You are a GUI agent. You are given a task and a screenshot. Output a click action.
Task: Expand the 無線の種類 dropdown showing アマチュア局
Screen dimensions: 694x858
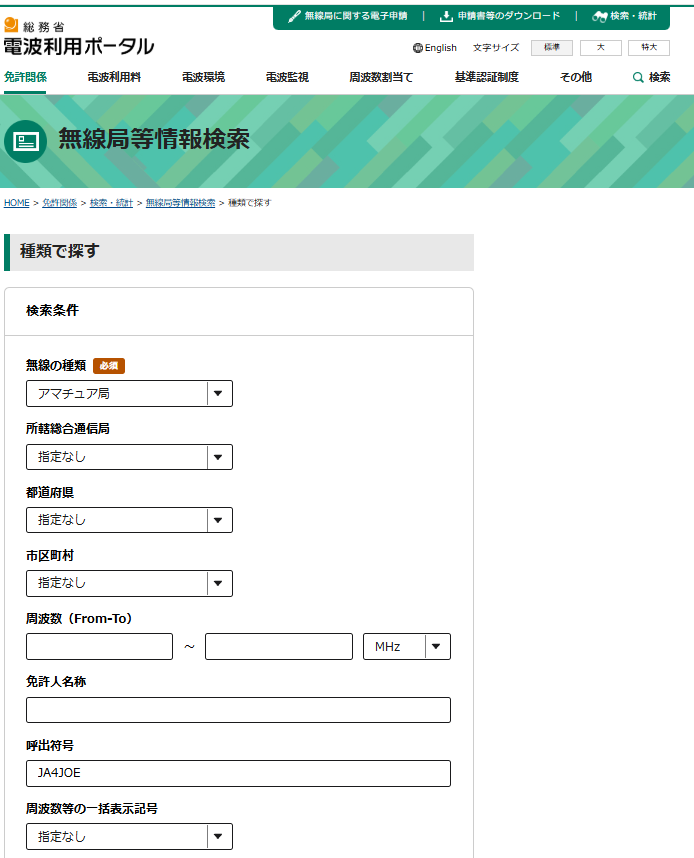[129, 393]
